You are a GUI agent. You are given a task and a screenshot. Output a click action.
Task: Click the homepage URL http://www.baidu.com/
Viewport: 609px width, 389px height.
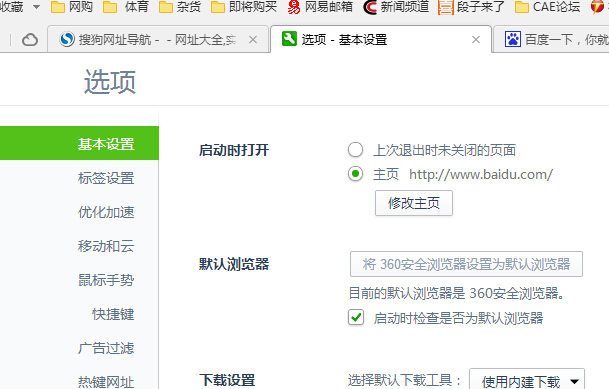coord(481,174)
